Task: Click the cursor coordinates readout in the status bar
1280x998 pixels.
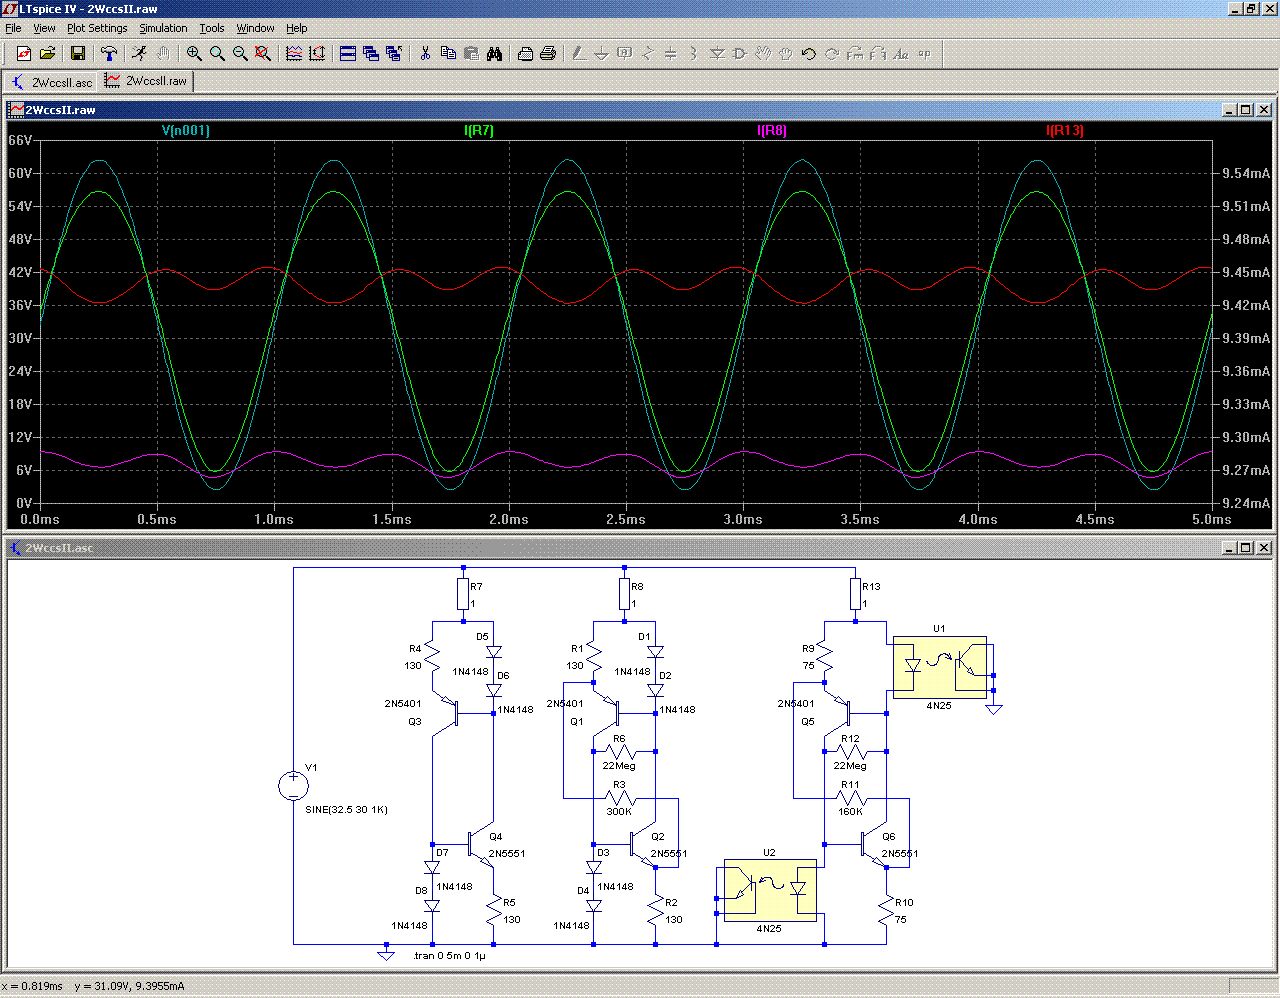Action: pyautogui.click(x=93, y=986)
